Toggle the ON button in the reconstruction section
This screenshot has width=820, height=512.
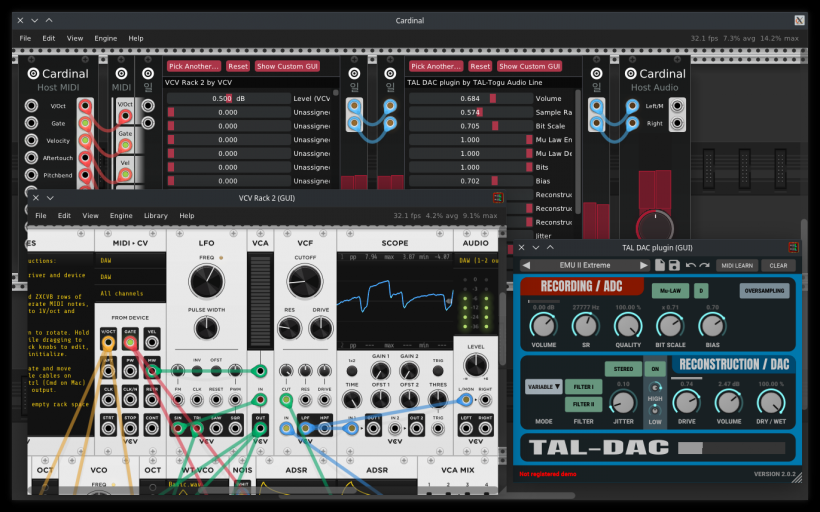(655, 369)
